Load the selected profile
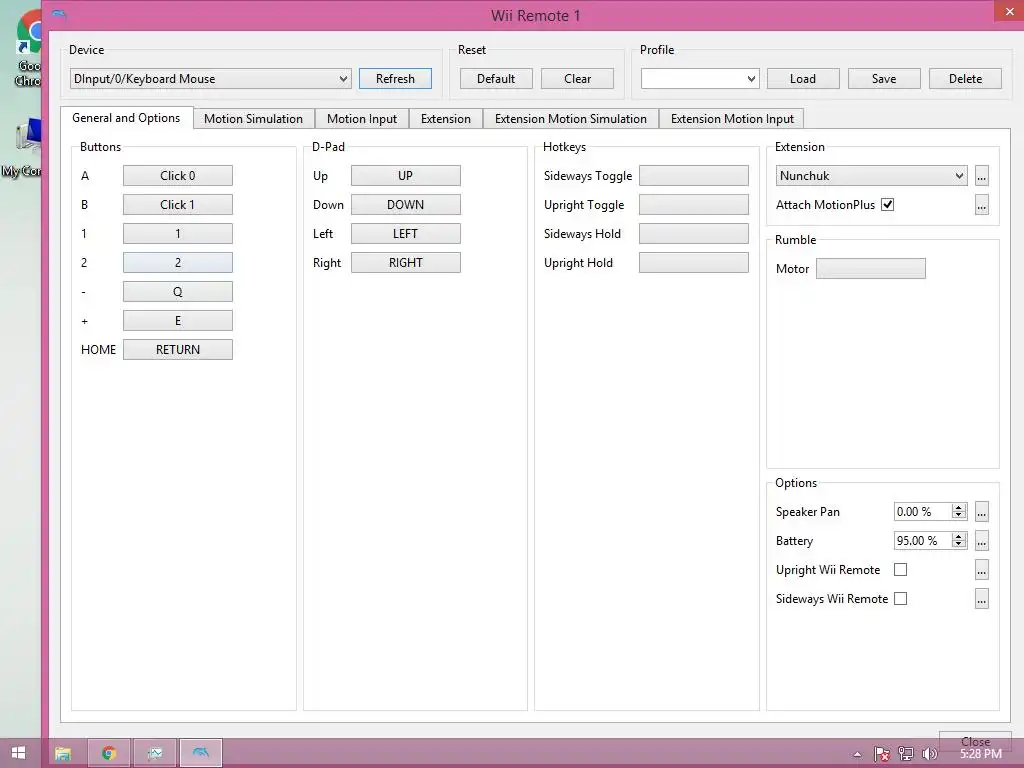The image size is (1024, 768). (803, 78)
